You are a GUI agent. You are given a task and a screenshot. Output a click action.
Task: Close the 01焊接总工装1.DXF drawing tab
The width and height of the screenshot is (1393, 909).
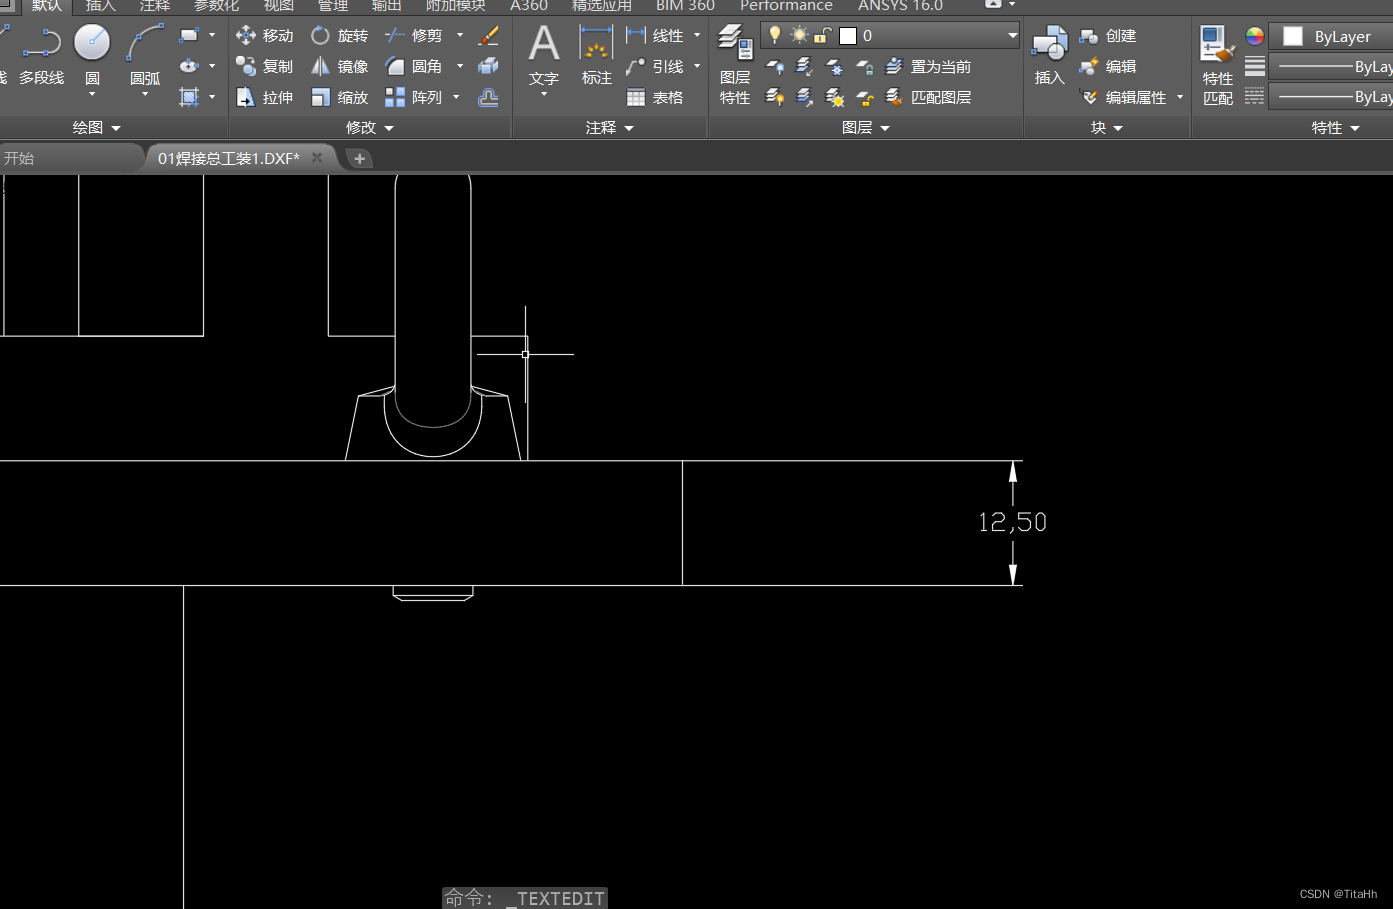click(x=317, y=158)
